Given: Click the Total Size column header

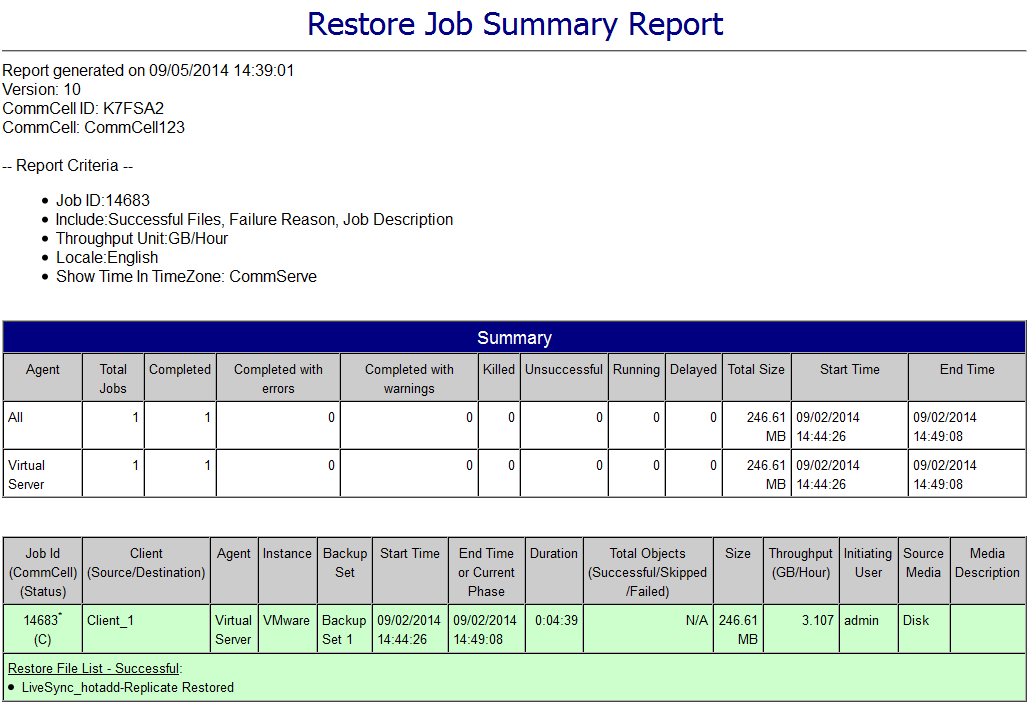Looking at the screenshot, I should 756,369.
